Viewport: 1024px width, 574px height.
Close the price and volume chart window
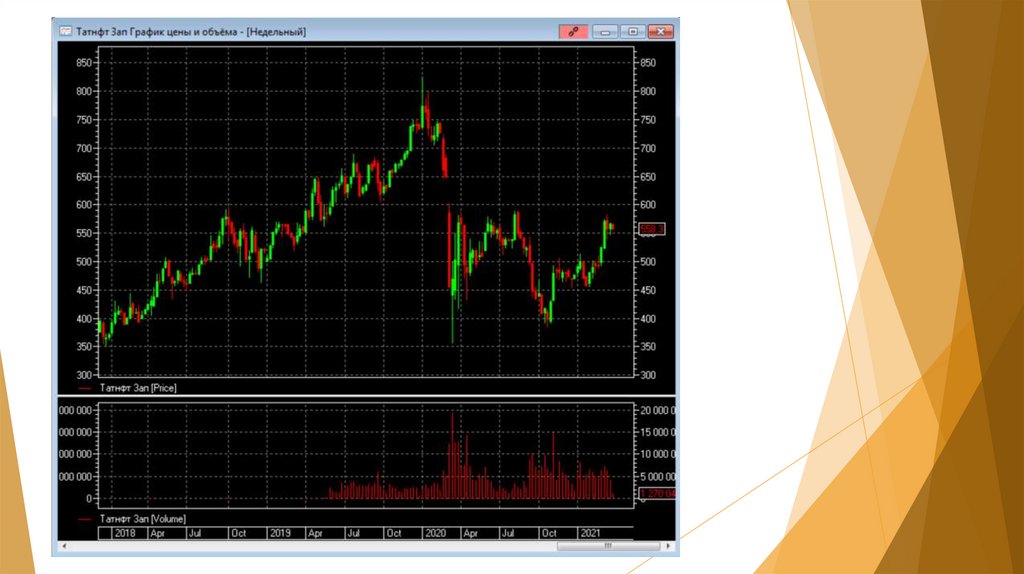[661, 32]
